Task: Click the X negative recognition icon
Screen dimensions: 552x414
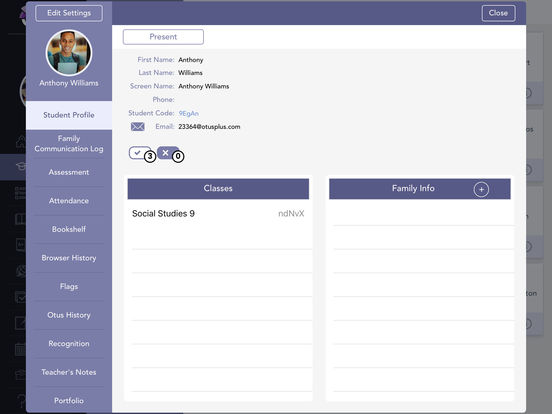Action: 166,153
